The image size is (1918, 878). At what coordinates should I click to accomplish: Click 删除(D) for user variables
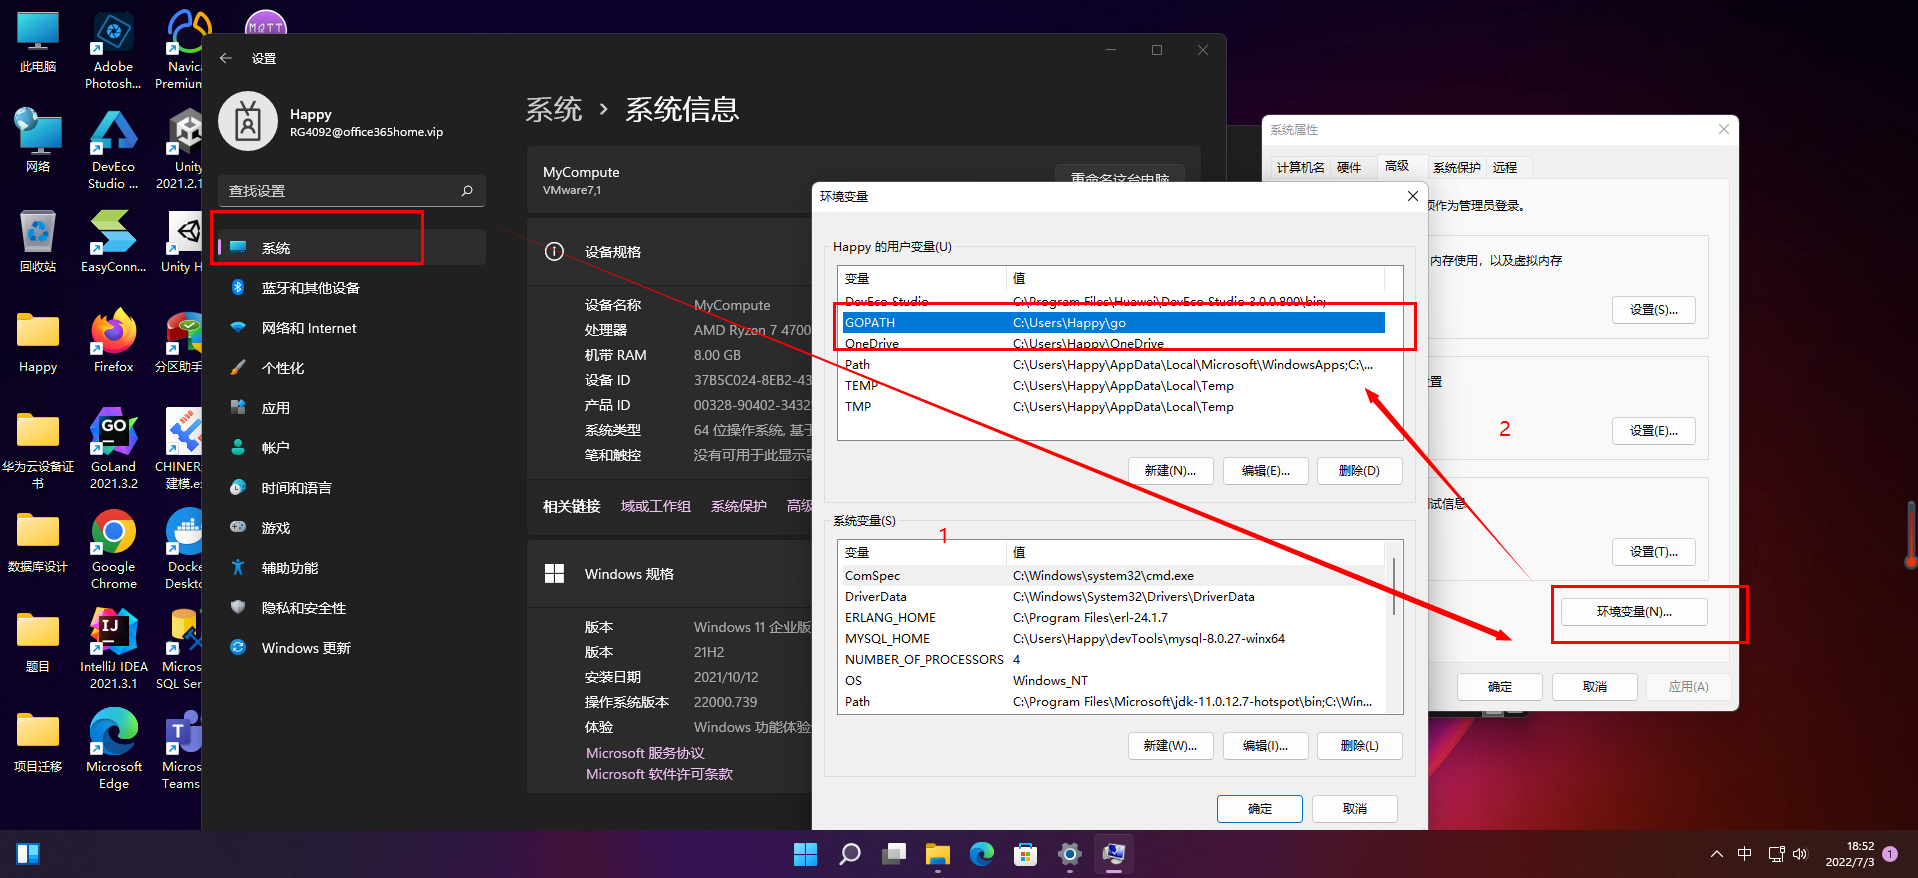[1359, 470]
